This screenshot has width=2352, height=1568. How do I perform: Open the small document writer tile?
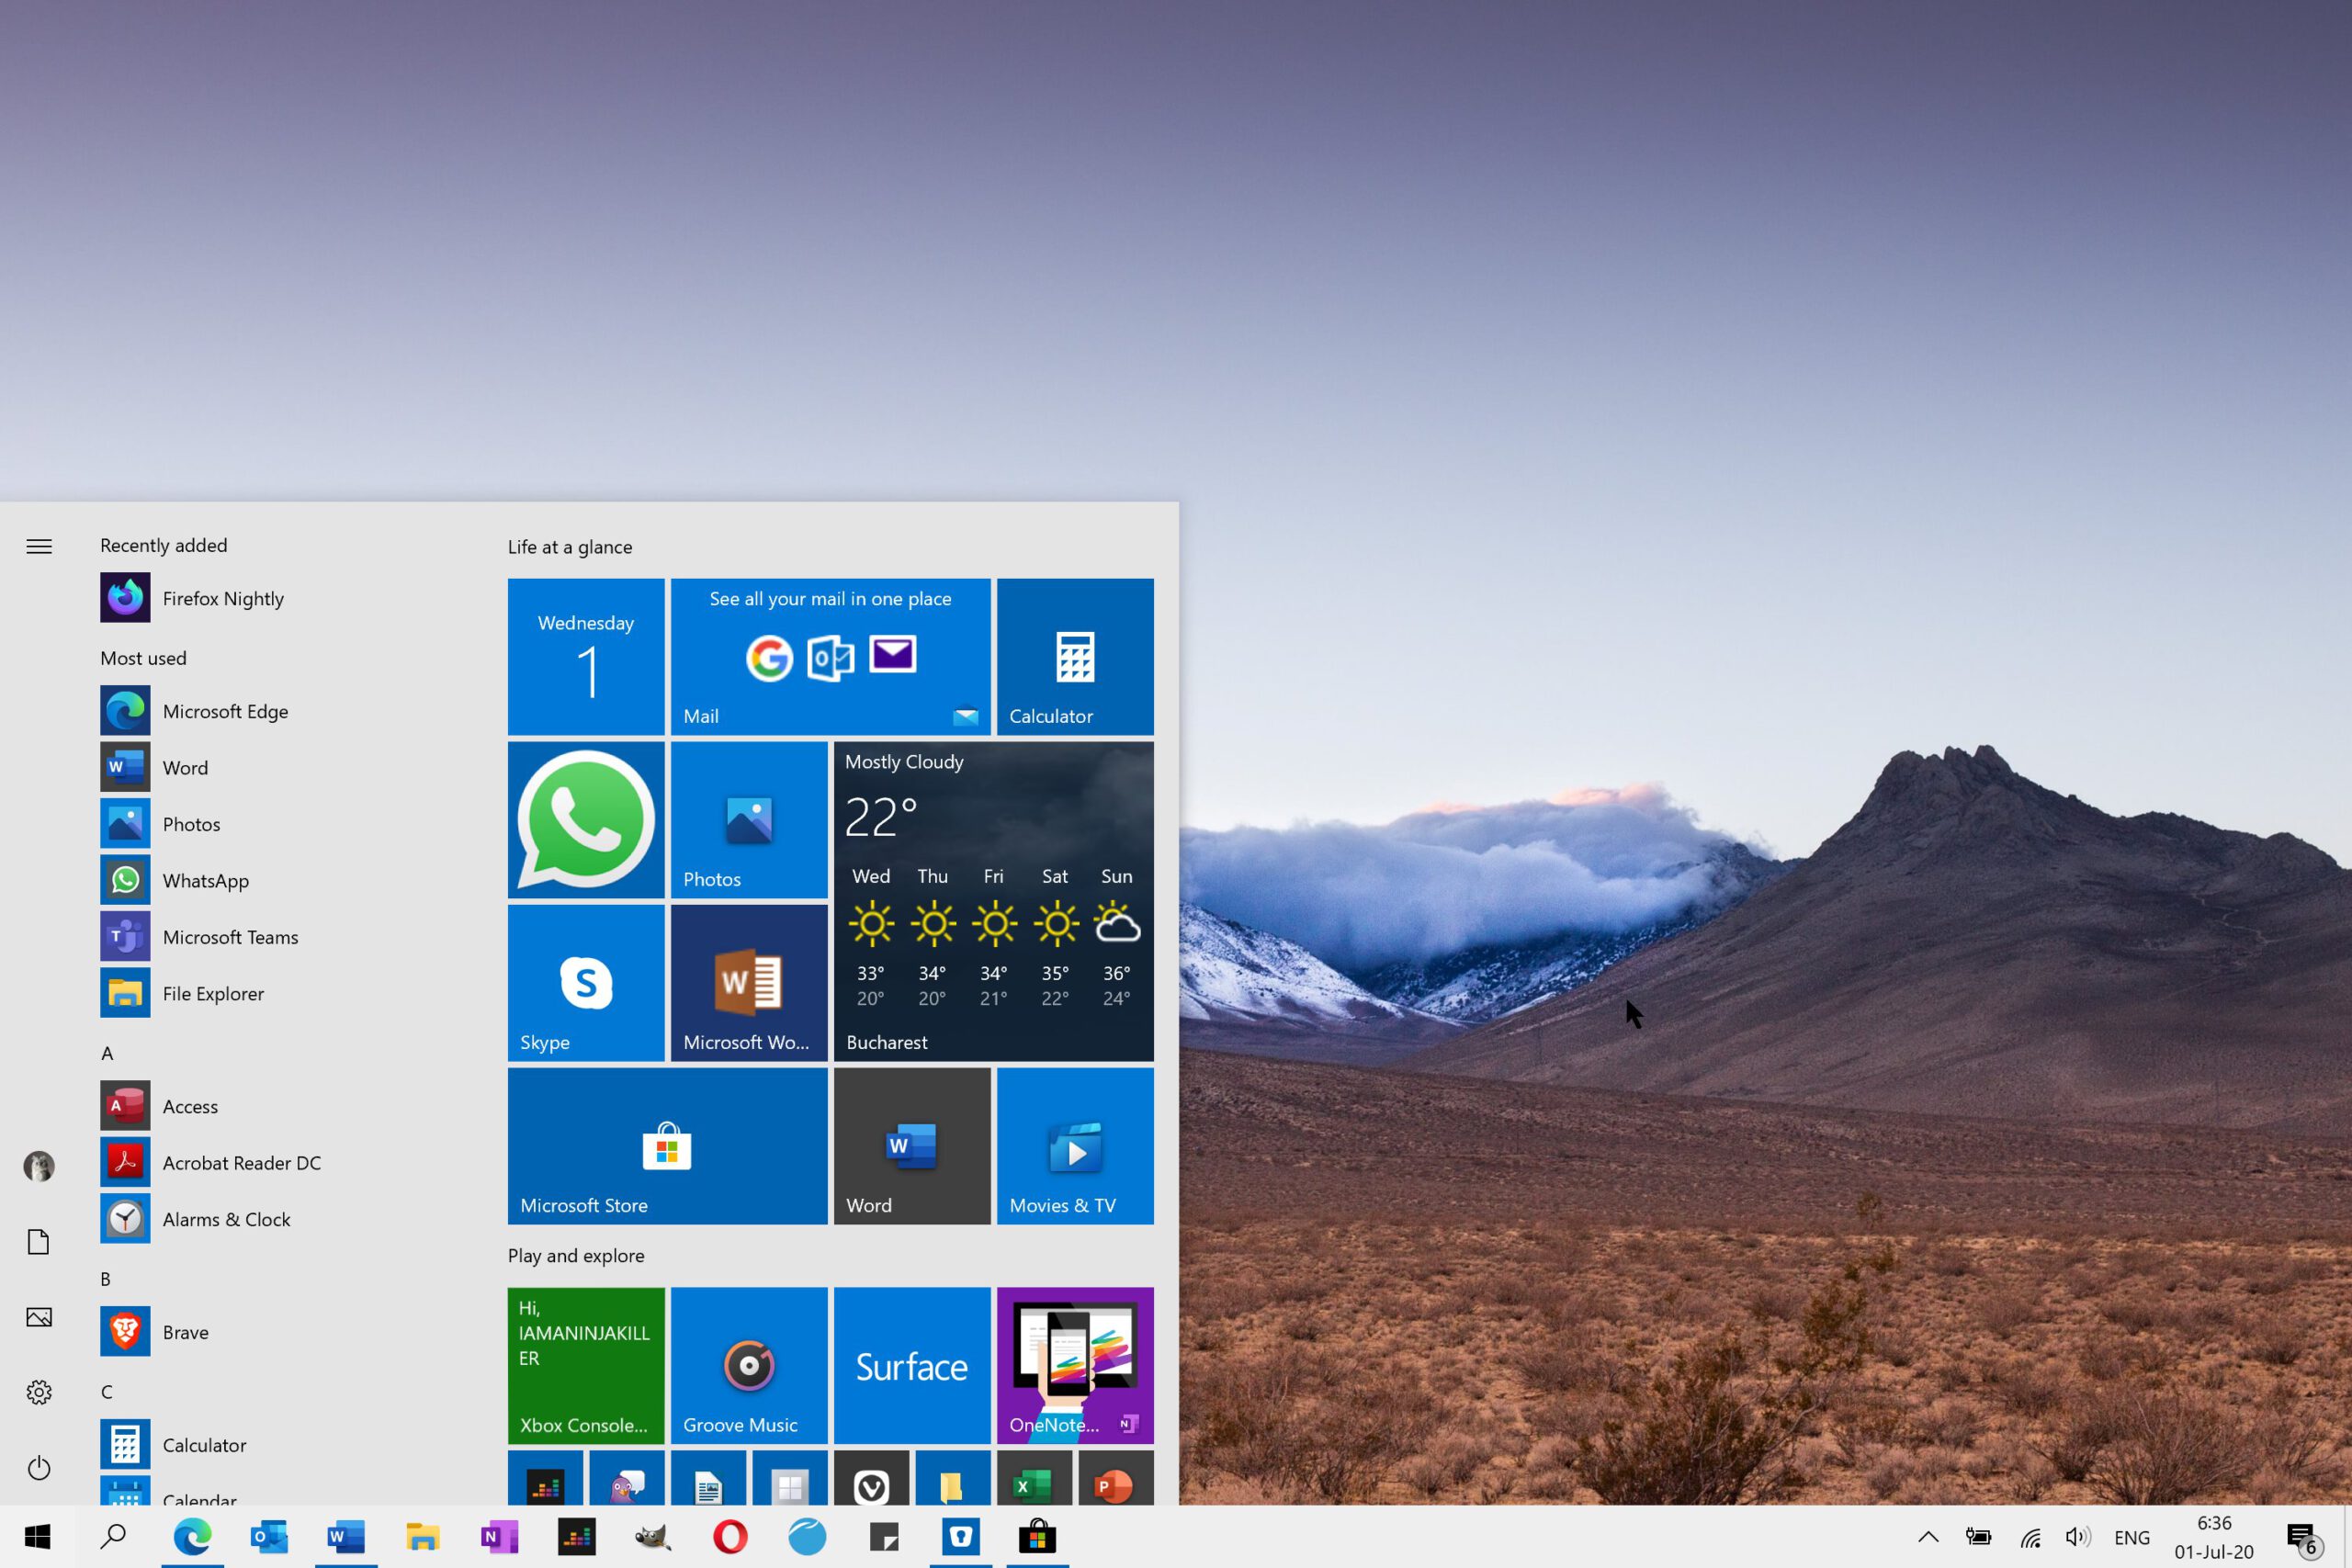(708, 1478)
